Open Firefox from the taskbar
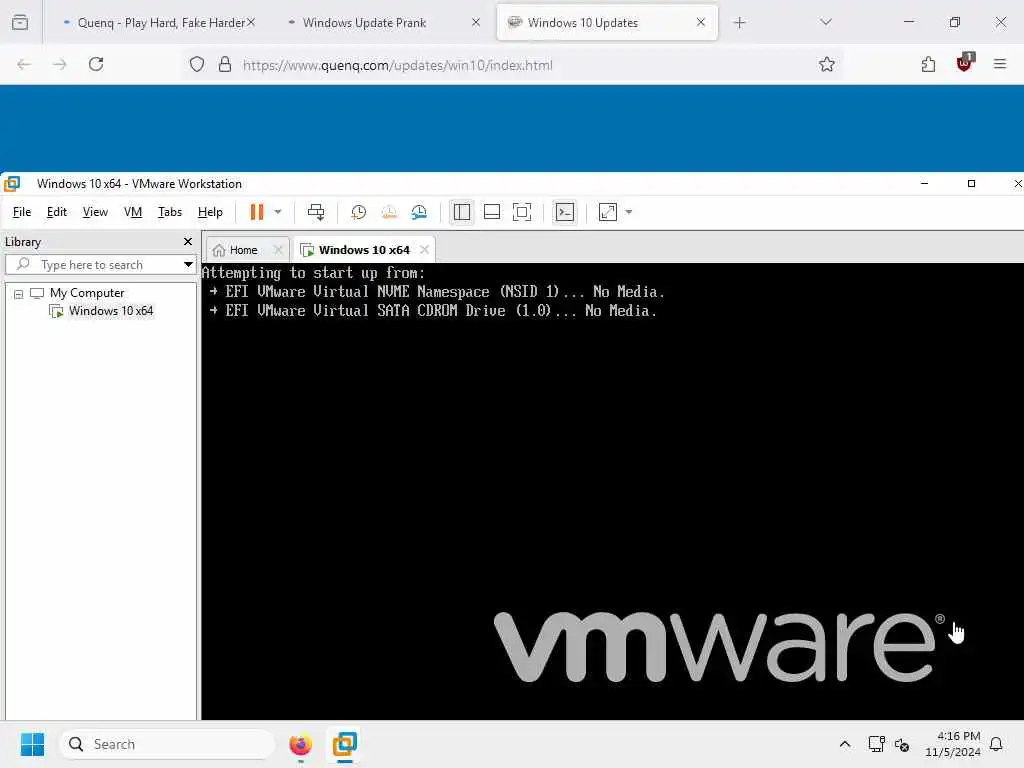 pos(300,744)
